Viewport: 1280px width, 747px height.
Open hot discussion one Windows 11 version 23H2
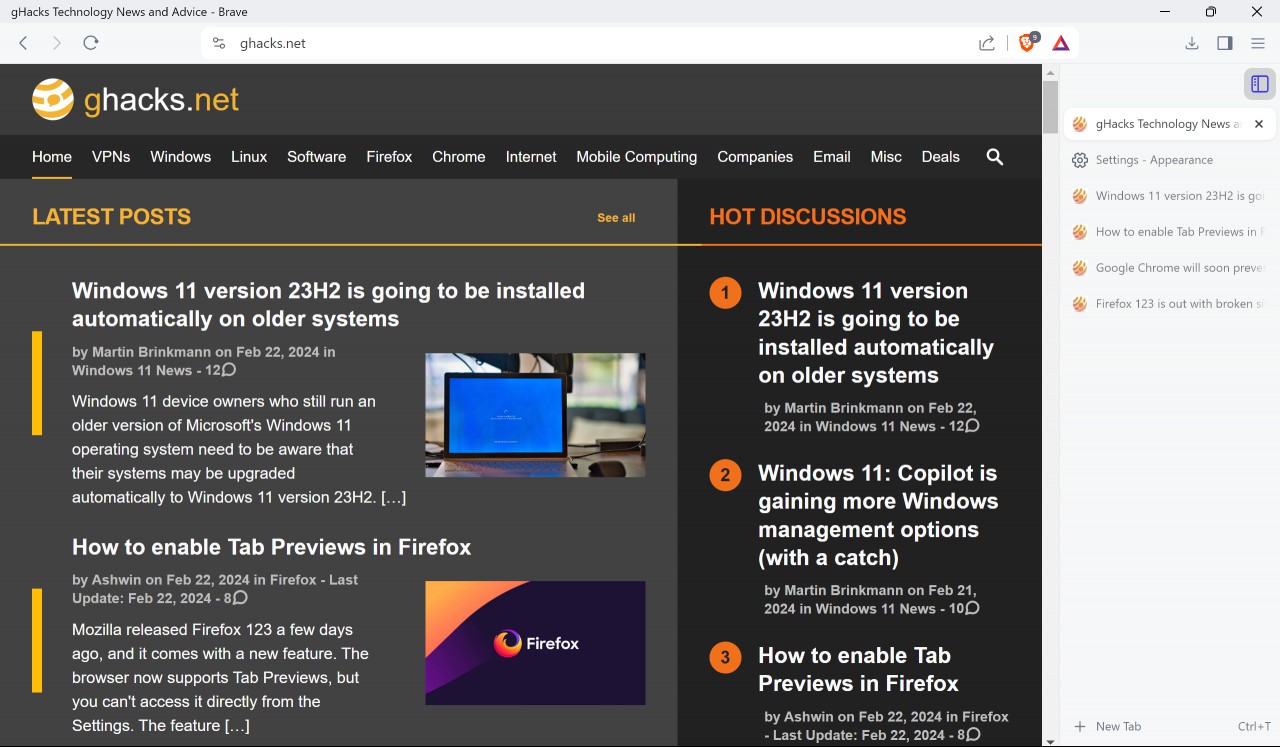click(x=876, y=333)
